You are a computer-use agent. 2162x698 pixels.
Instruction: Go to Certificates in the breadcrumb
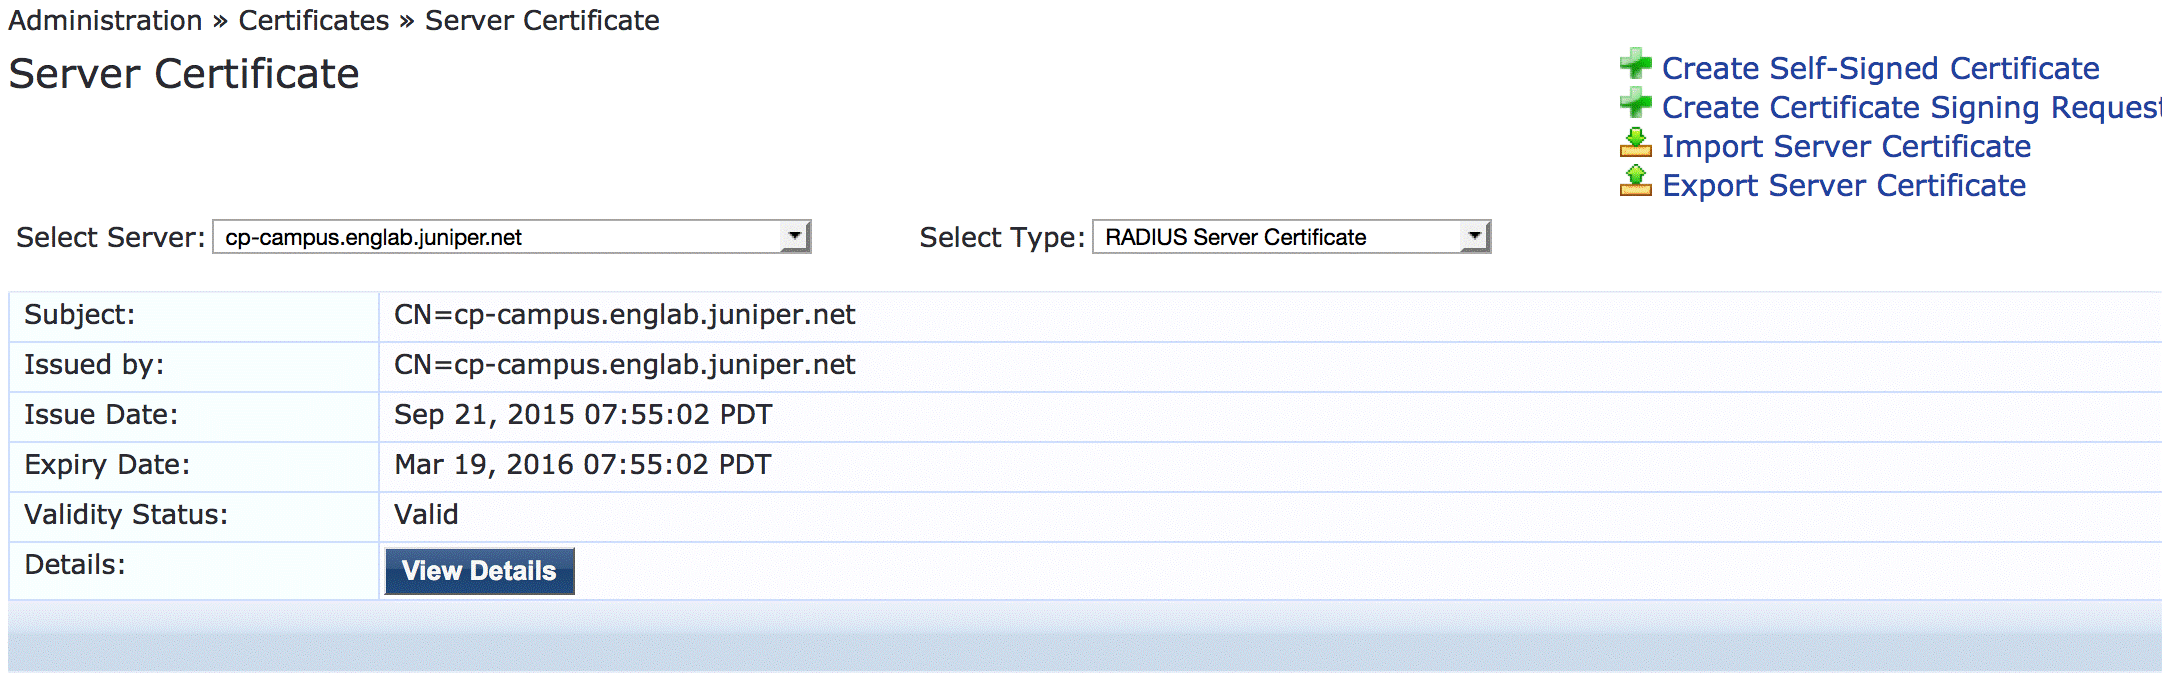[x=313, y=20]
